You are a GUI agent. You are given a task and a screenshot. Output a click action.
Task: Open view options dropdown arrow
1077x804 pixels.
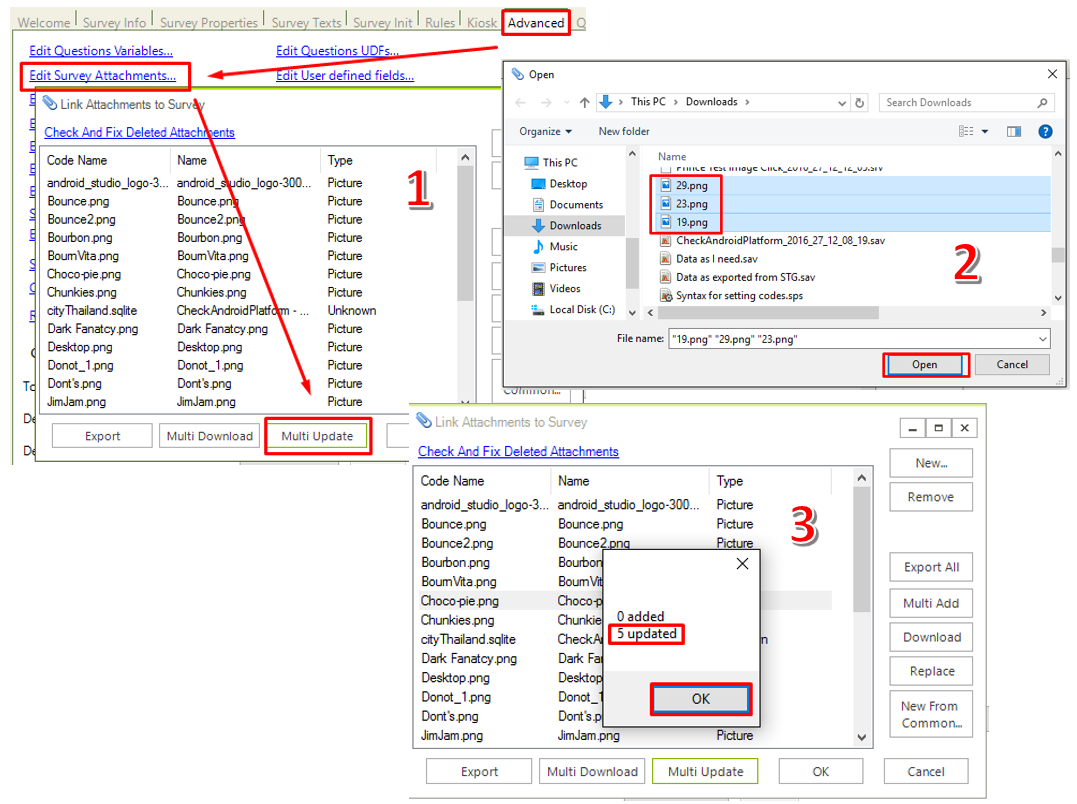(985, 131)
